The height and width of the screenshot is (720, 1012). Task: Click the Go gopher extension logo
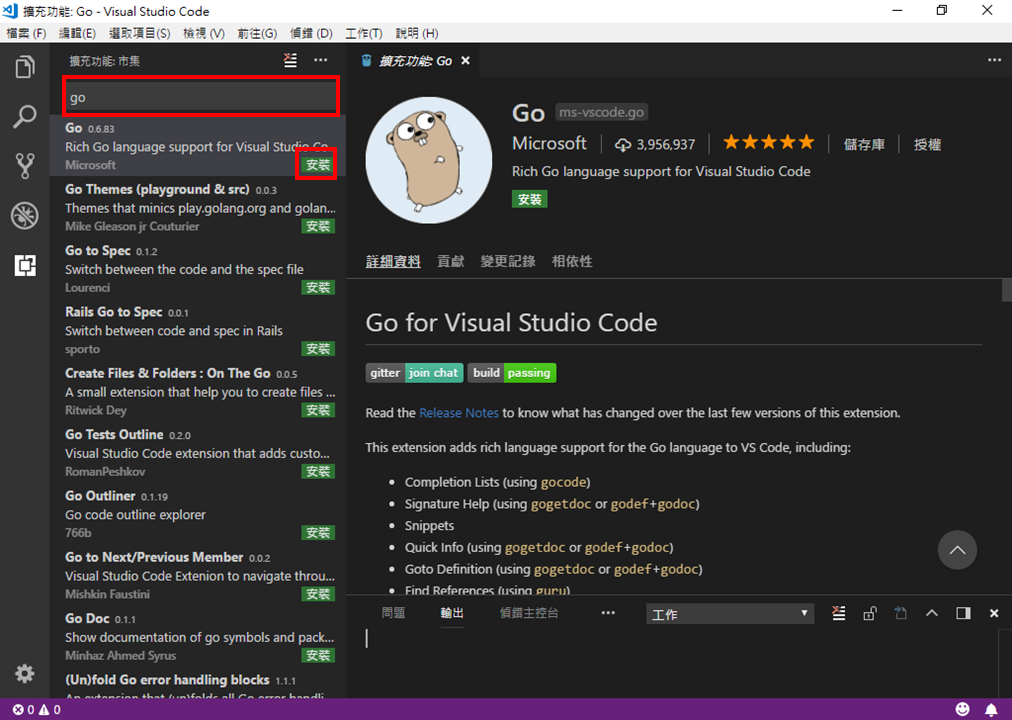(x=429, y=160)
